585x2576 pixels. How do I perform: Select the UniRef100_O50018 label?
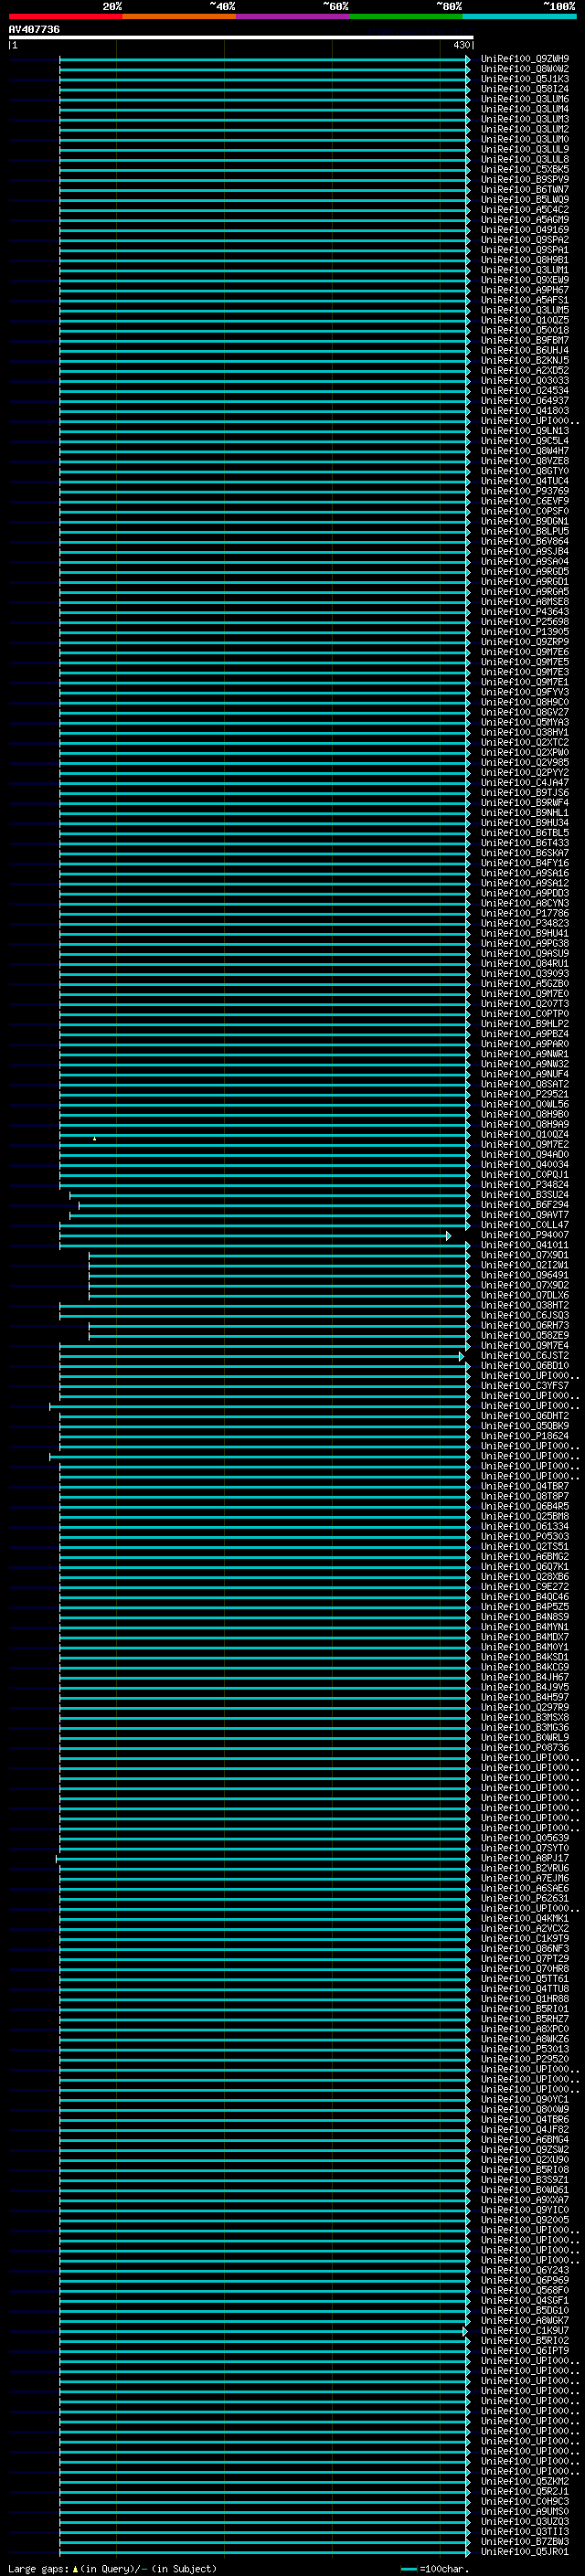(525, 330)
